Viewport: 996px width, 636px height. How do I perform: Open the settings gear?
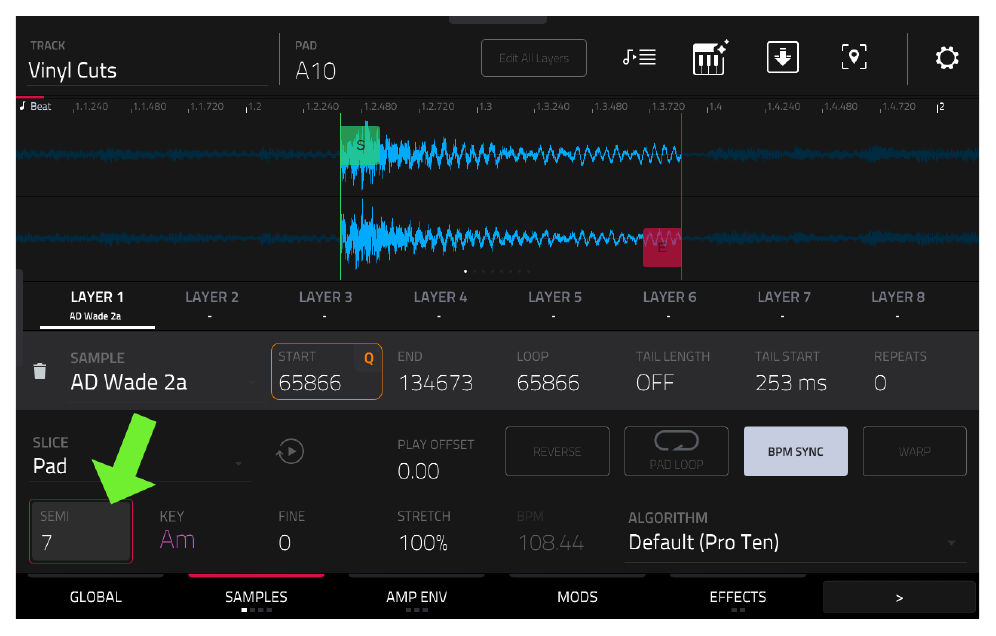click(946, 58)
